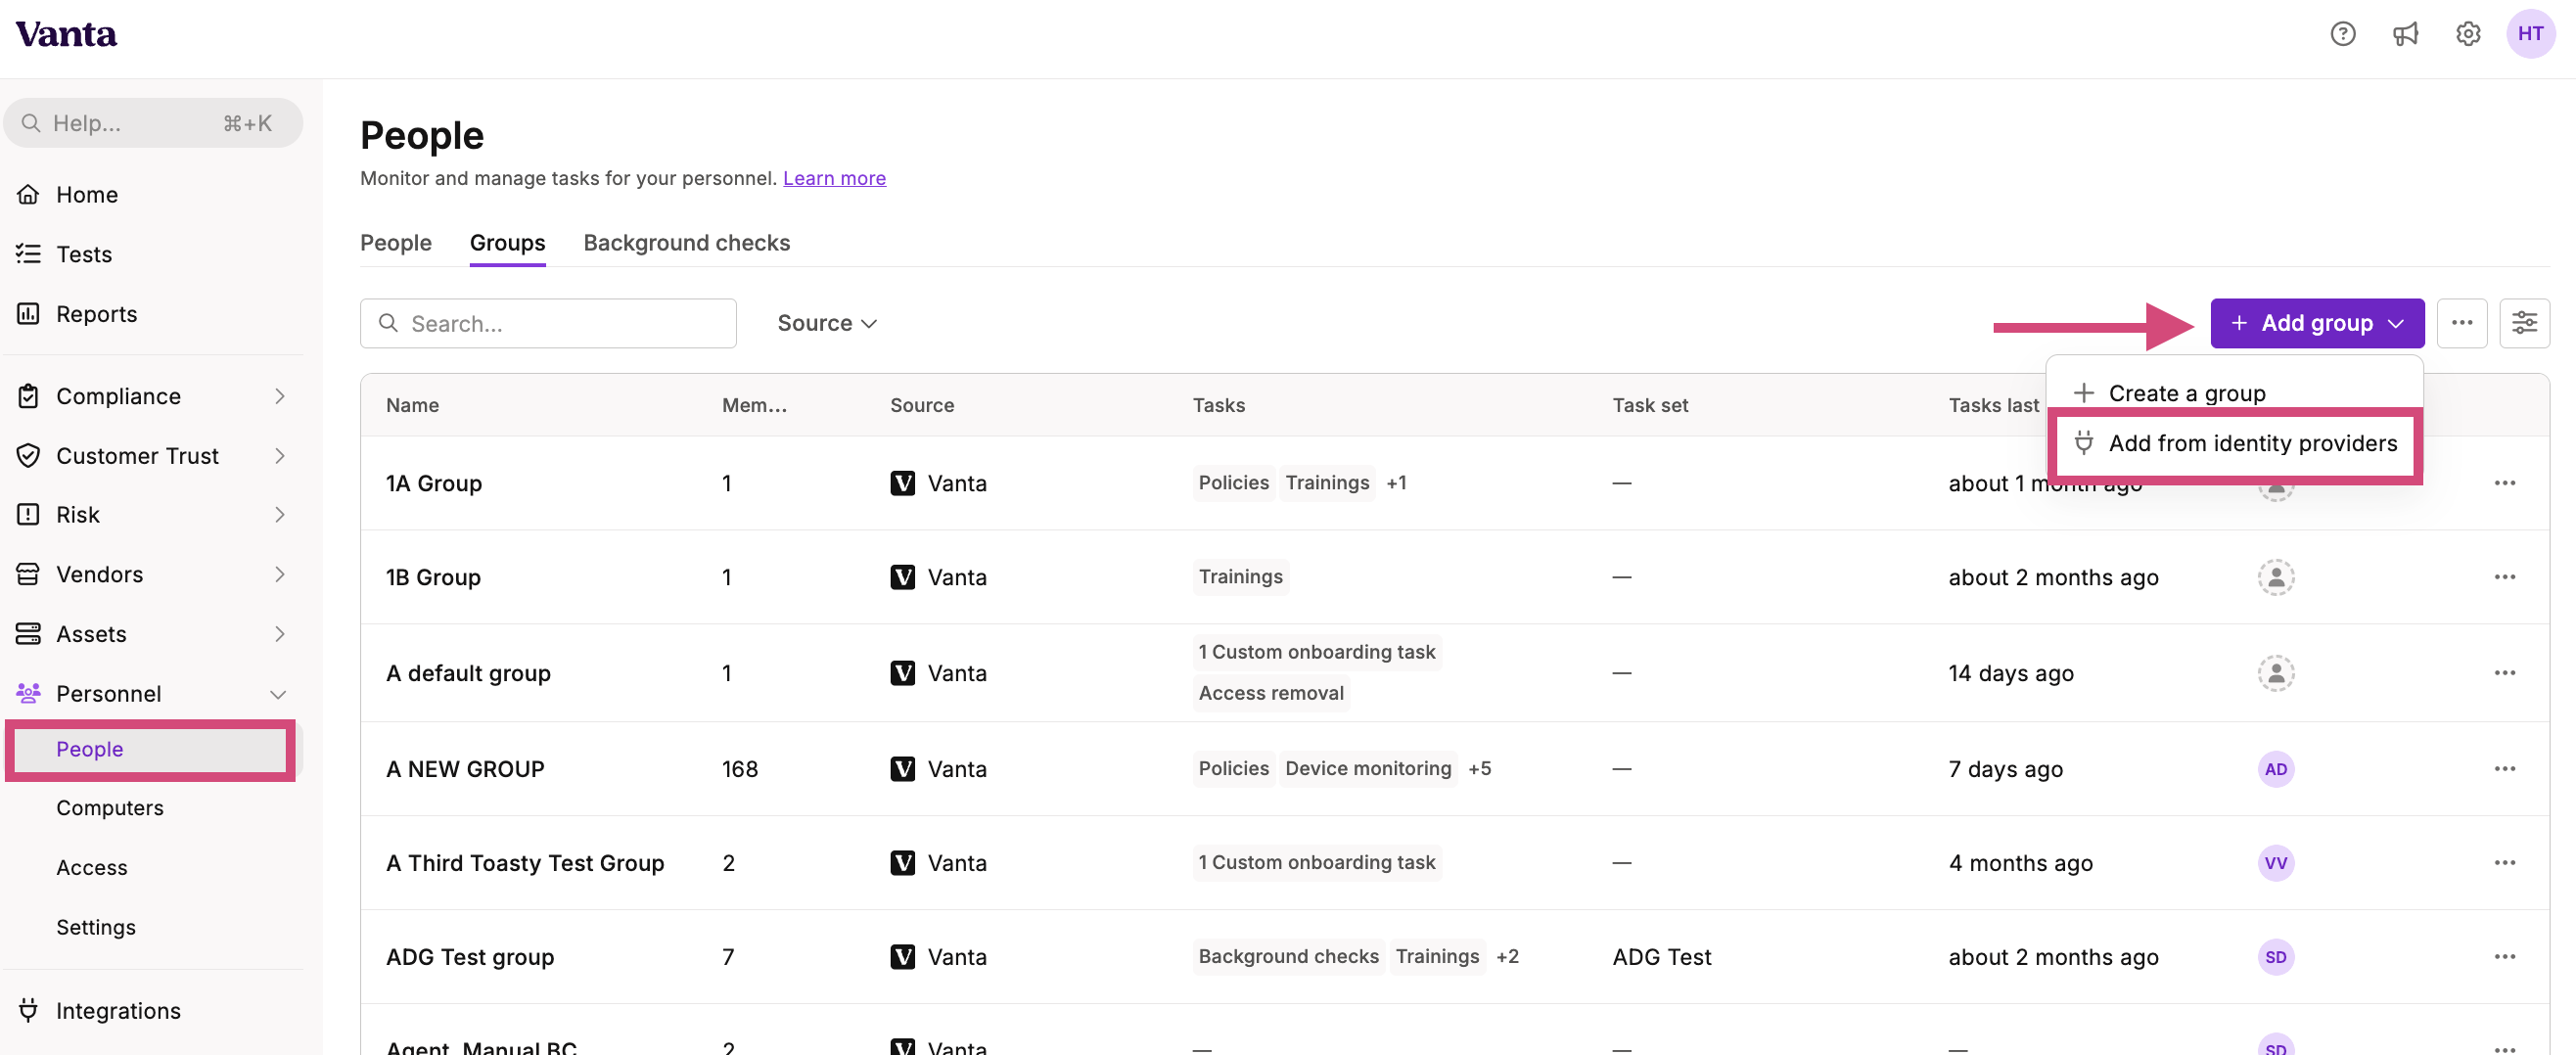Click the unassigned owner icon in A default group row
The height and width of the screenshot is (1055, 2576).
click(2275, 673)
